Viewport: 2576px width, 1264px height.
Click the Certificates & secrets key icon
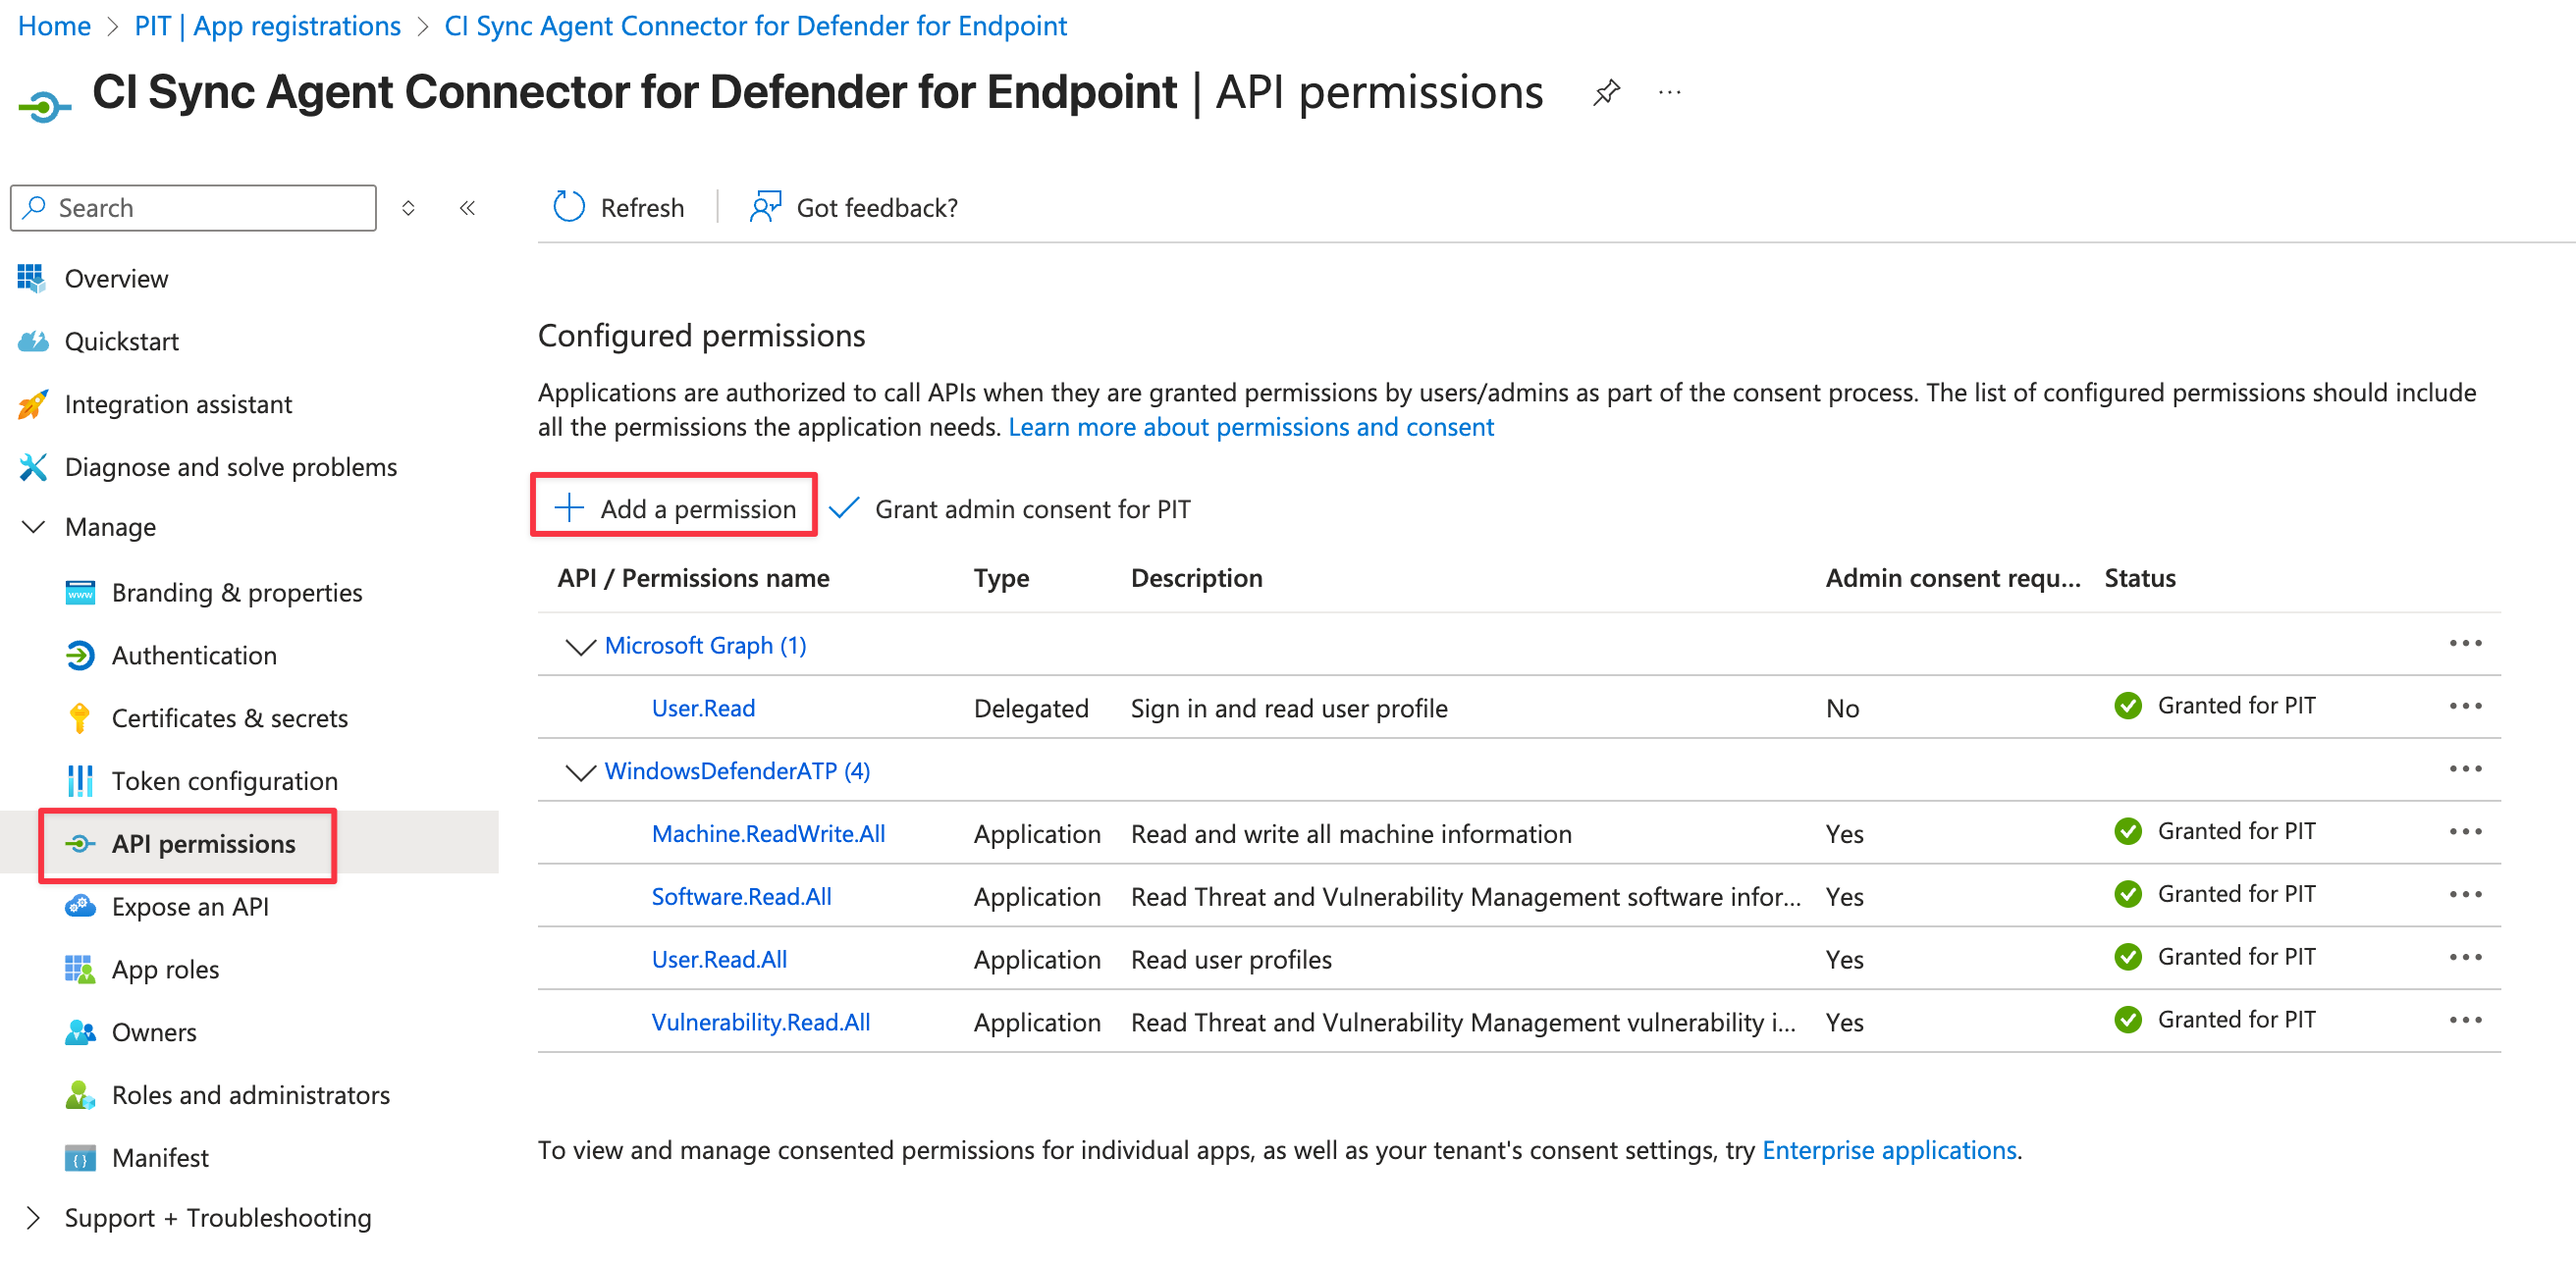(x=80, y=718)
